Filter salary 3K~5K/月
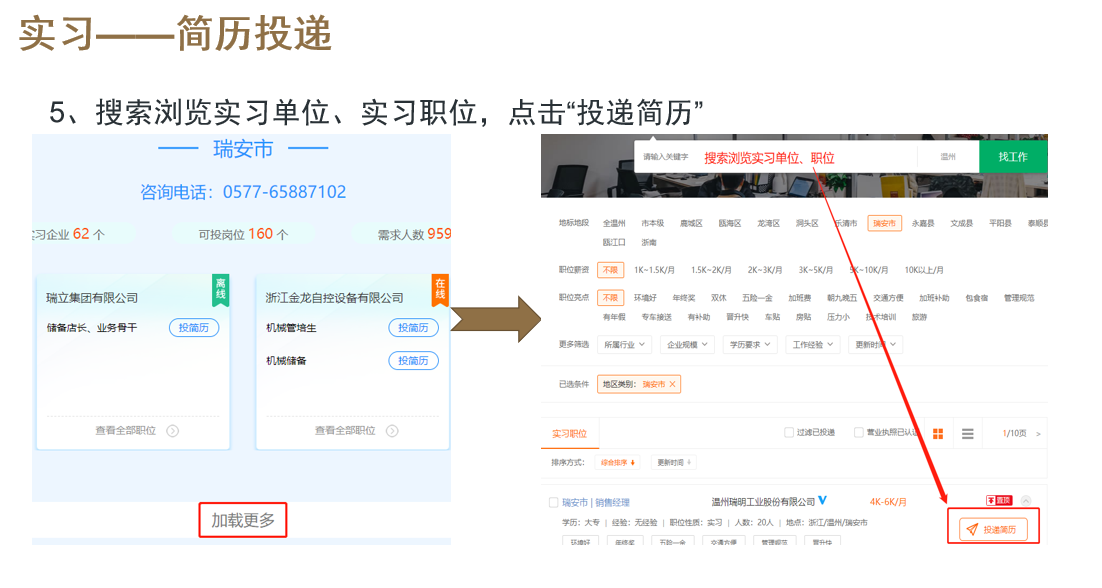 (816, 270)
